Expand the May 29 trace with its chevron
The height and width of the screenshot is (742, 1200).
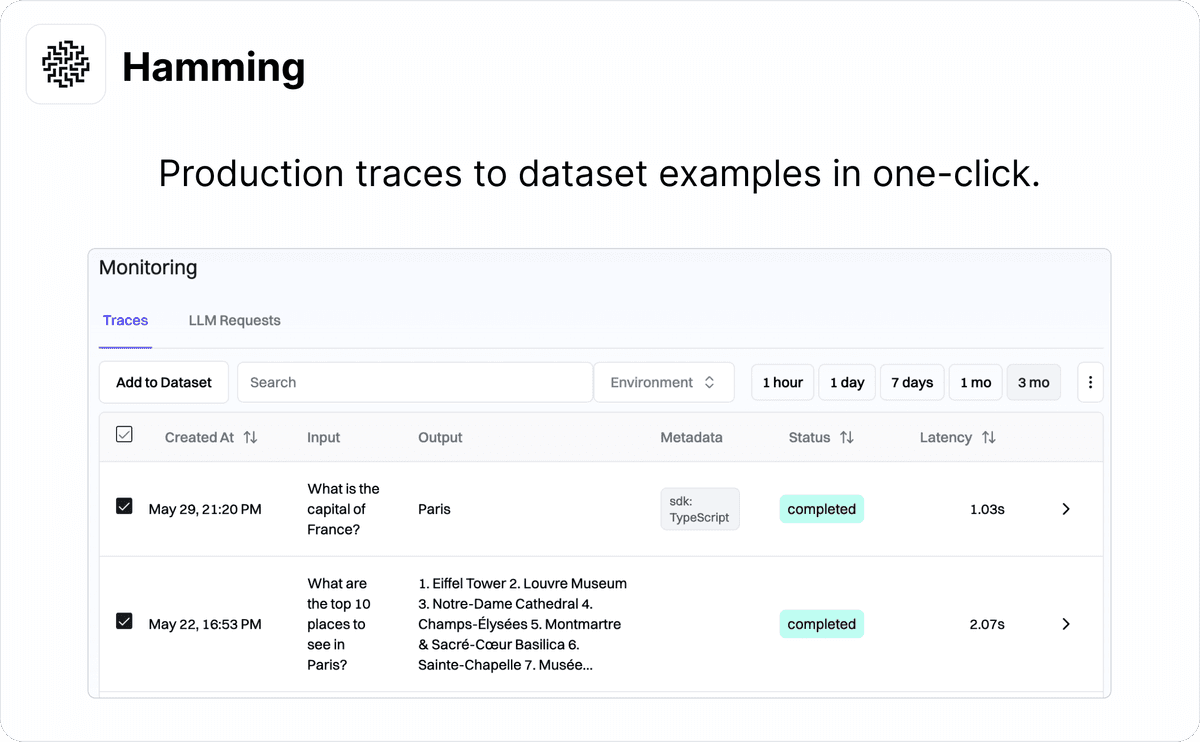(1065, 509)
